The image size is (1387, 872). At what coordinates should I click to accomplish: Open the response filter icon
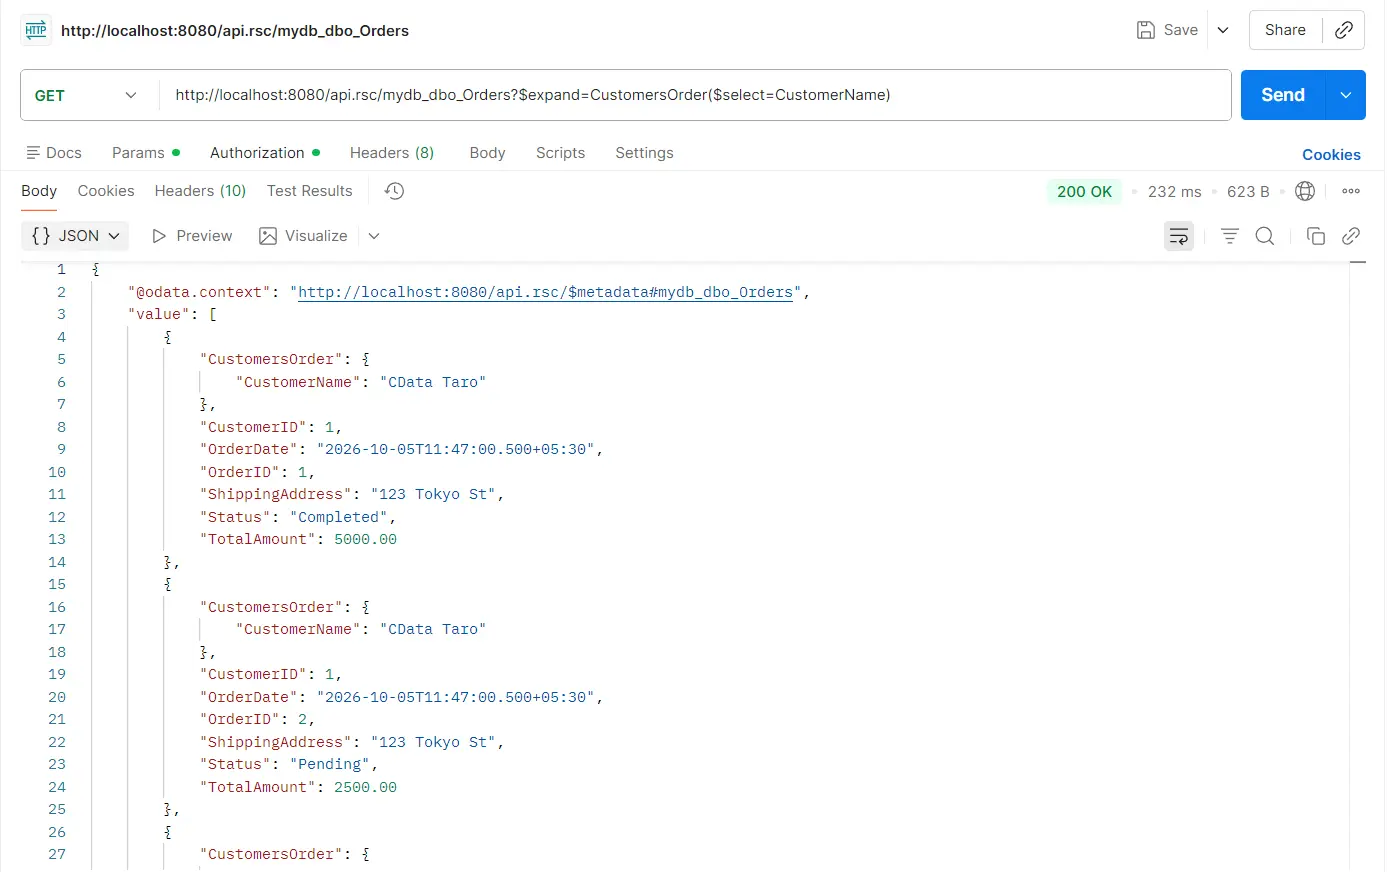pyautogui.click(x=1230, y=236)
